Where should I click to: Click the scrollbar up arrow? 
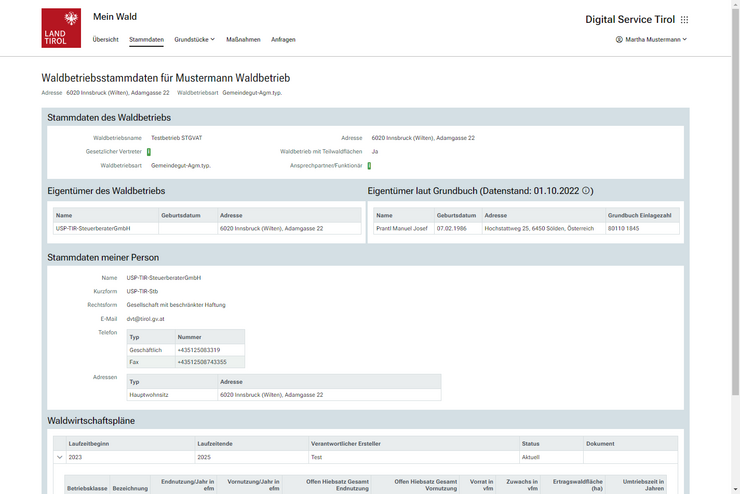[x=735, y=4]
